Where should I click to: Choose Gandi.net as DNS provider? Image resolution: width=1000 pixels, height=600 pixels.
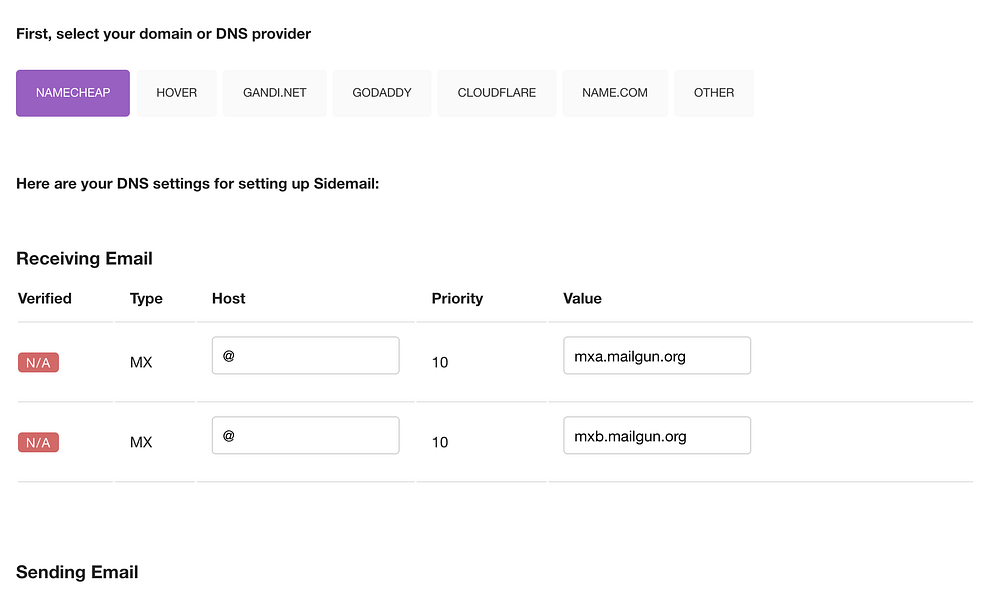274,93
